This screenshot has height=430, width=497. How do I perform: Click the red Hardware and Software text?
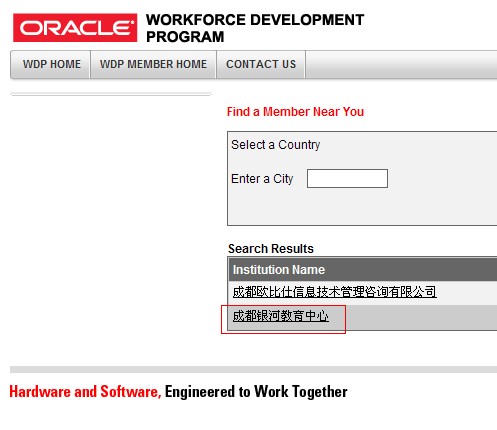pos(85,391)
